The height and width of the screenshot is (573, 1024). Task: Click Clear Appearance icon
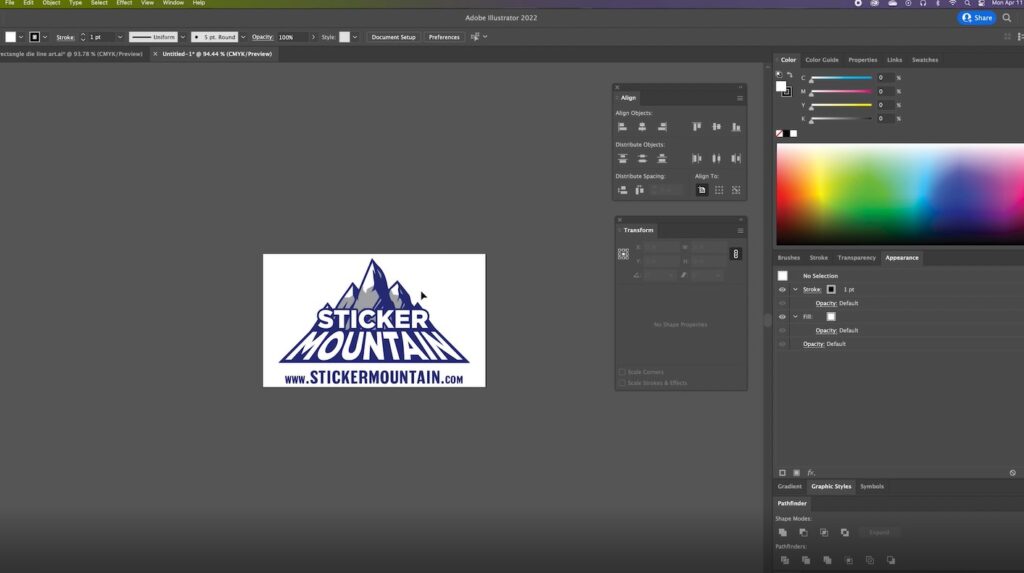click(x=1012, y=472)
